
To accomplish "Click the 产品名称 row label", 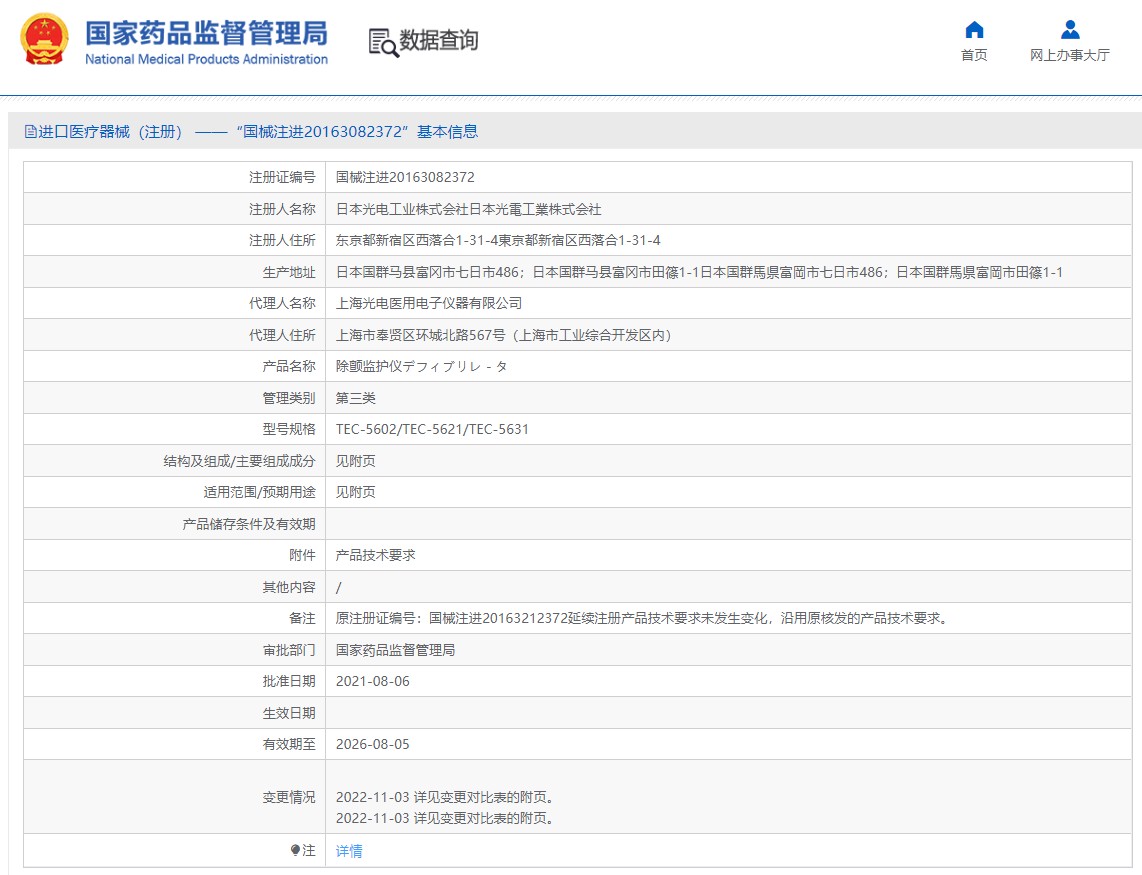I will coord(289,366).
